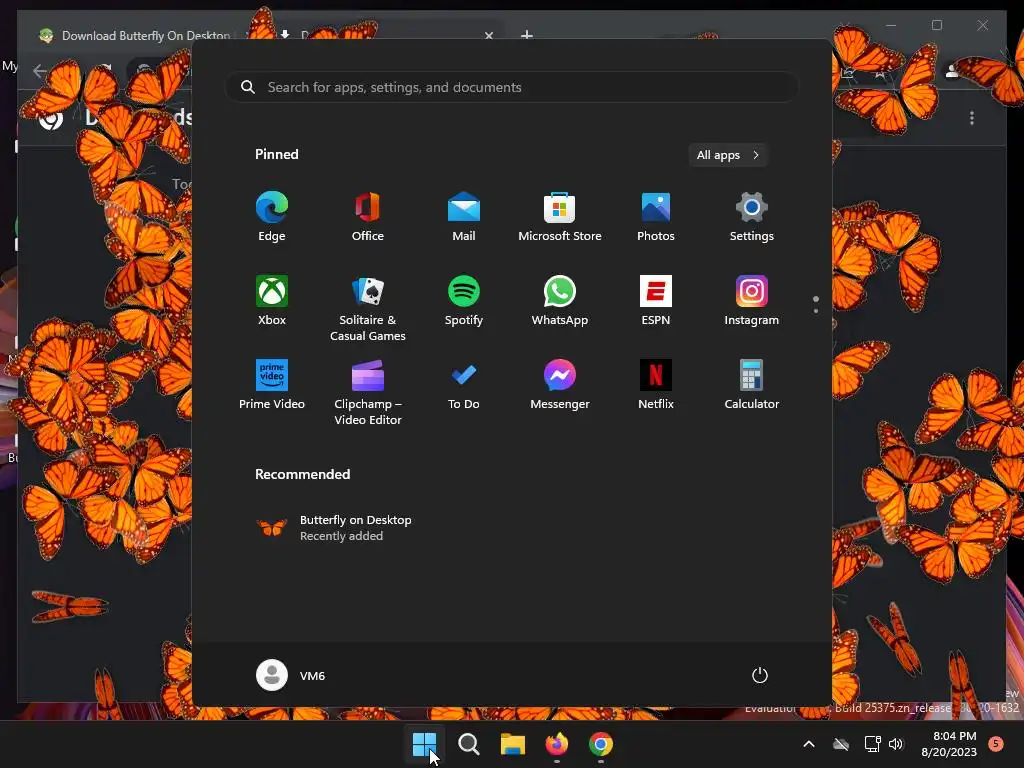Open the Calculator app

coord(752,385)
